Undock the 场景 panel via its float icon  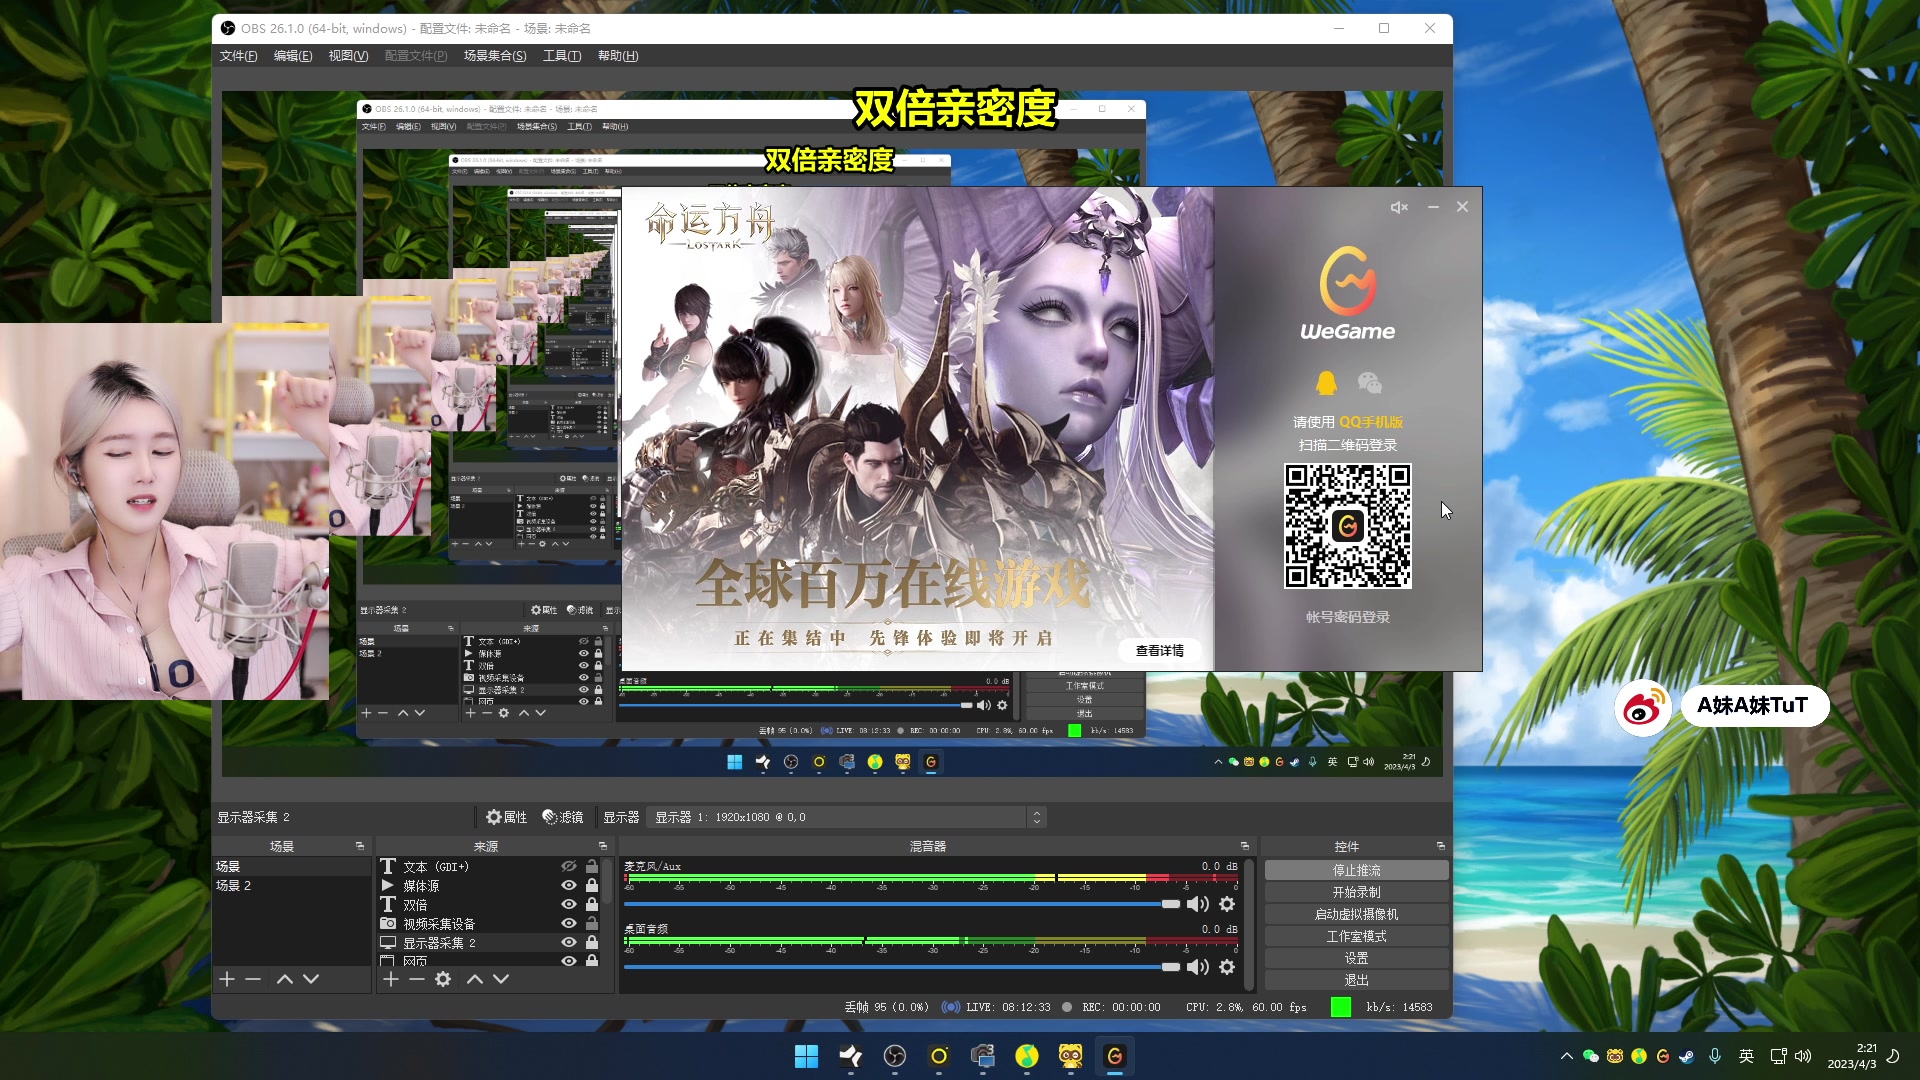(x=360, y=846)
